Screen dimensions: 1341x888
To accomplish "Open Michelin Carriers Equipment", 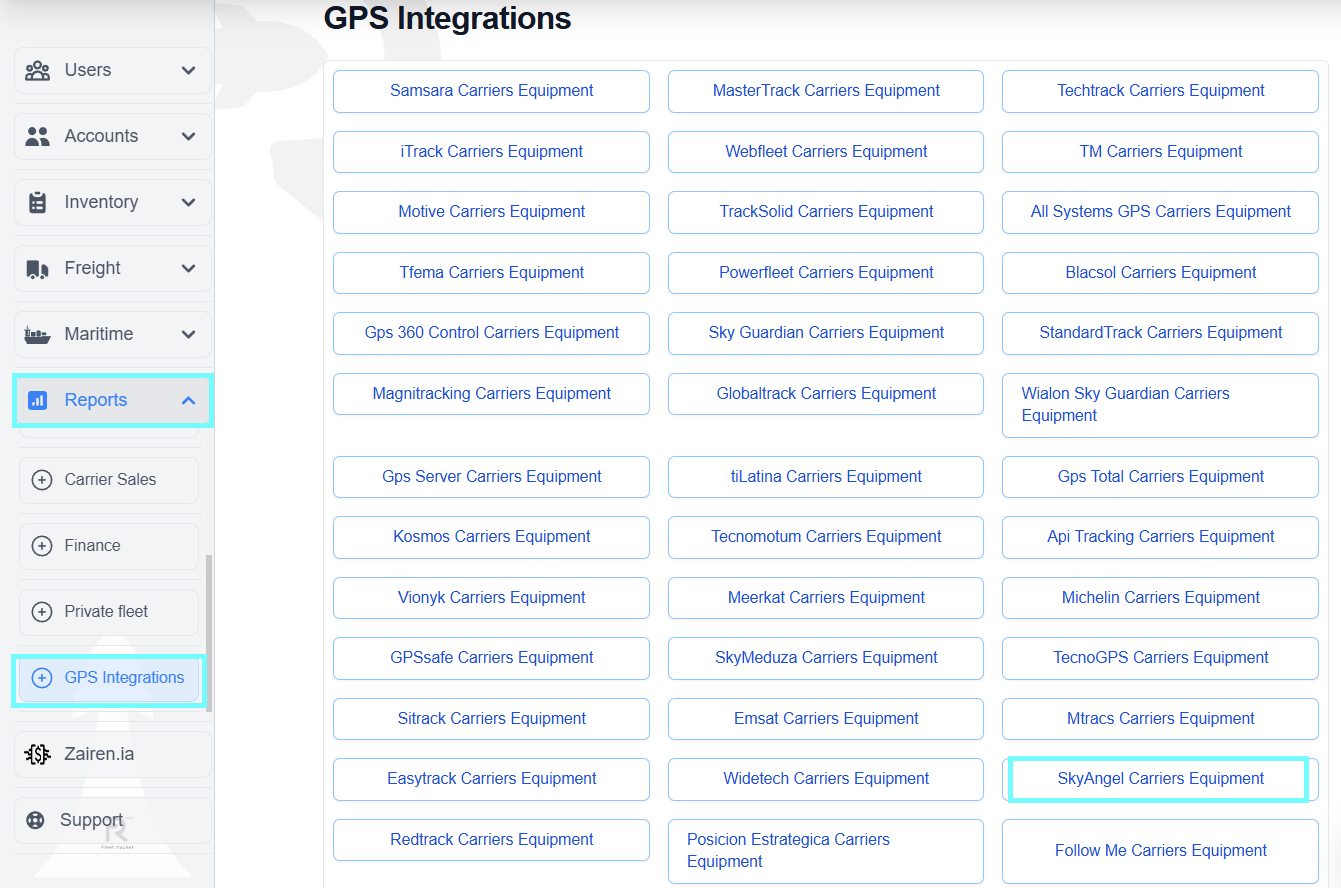I will pos(1160,598).
